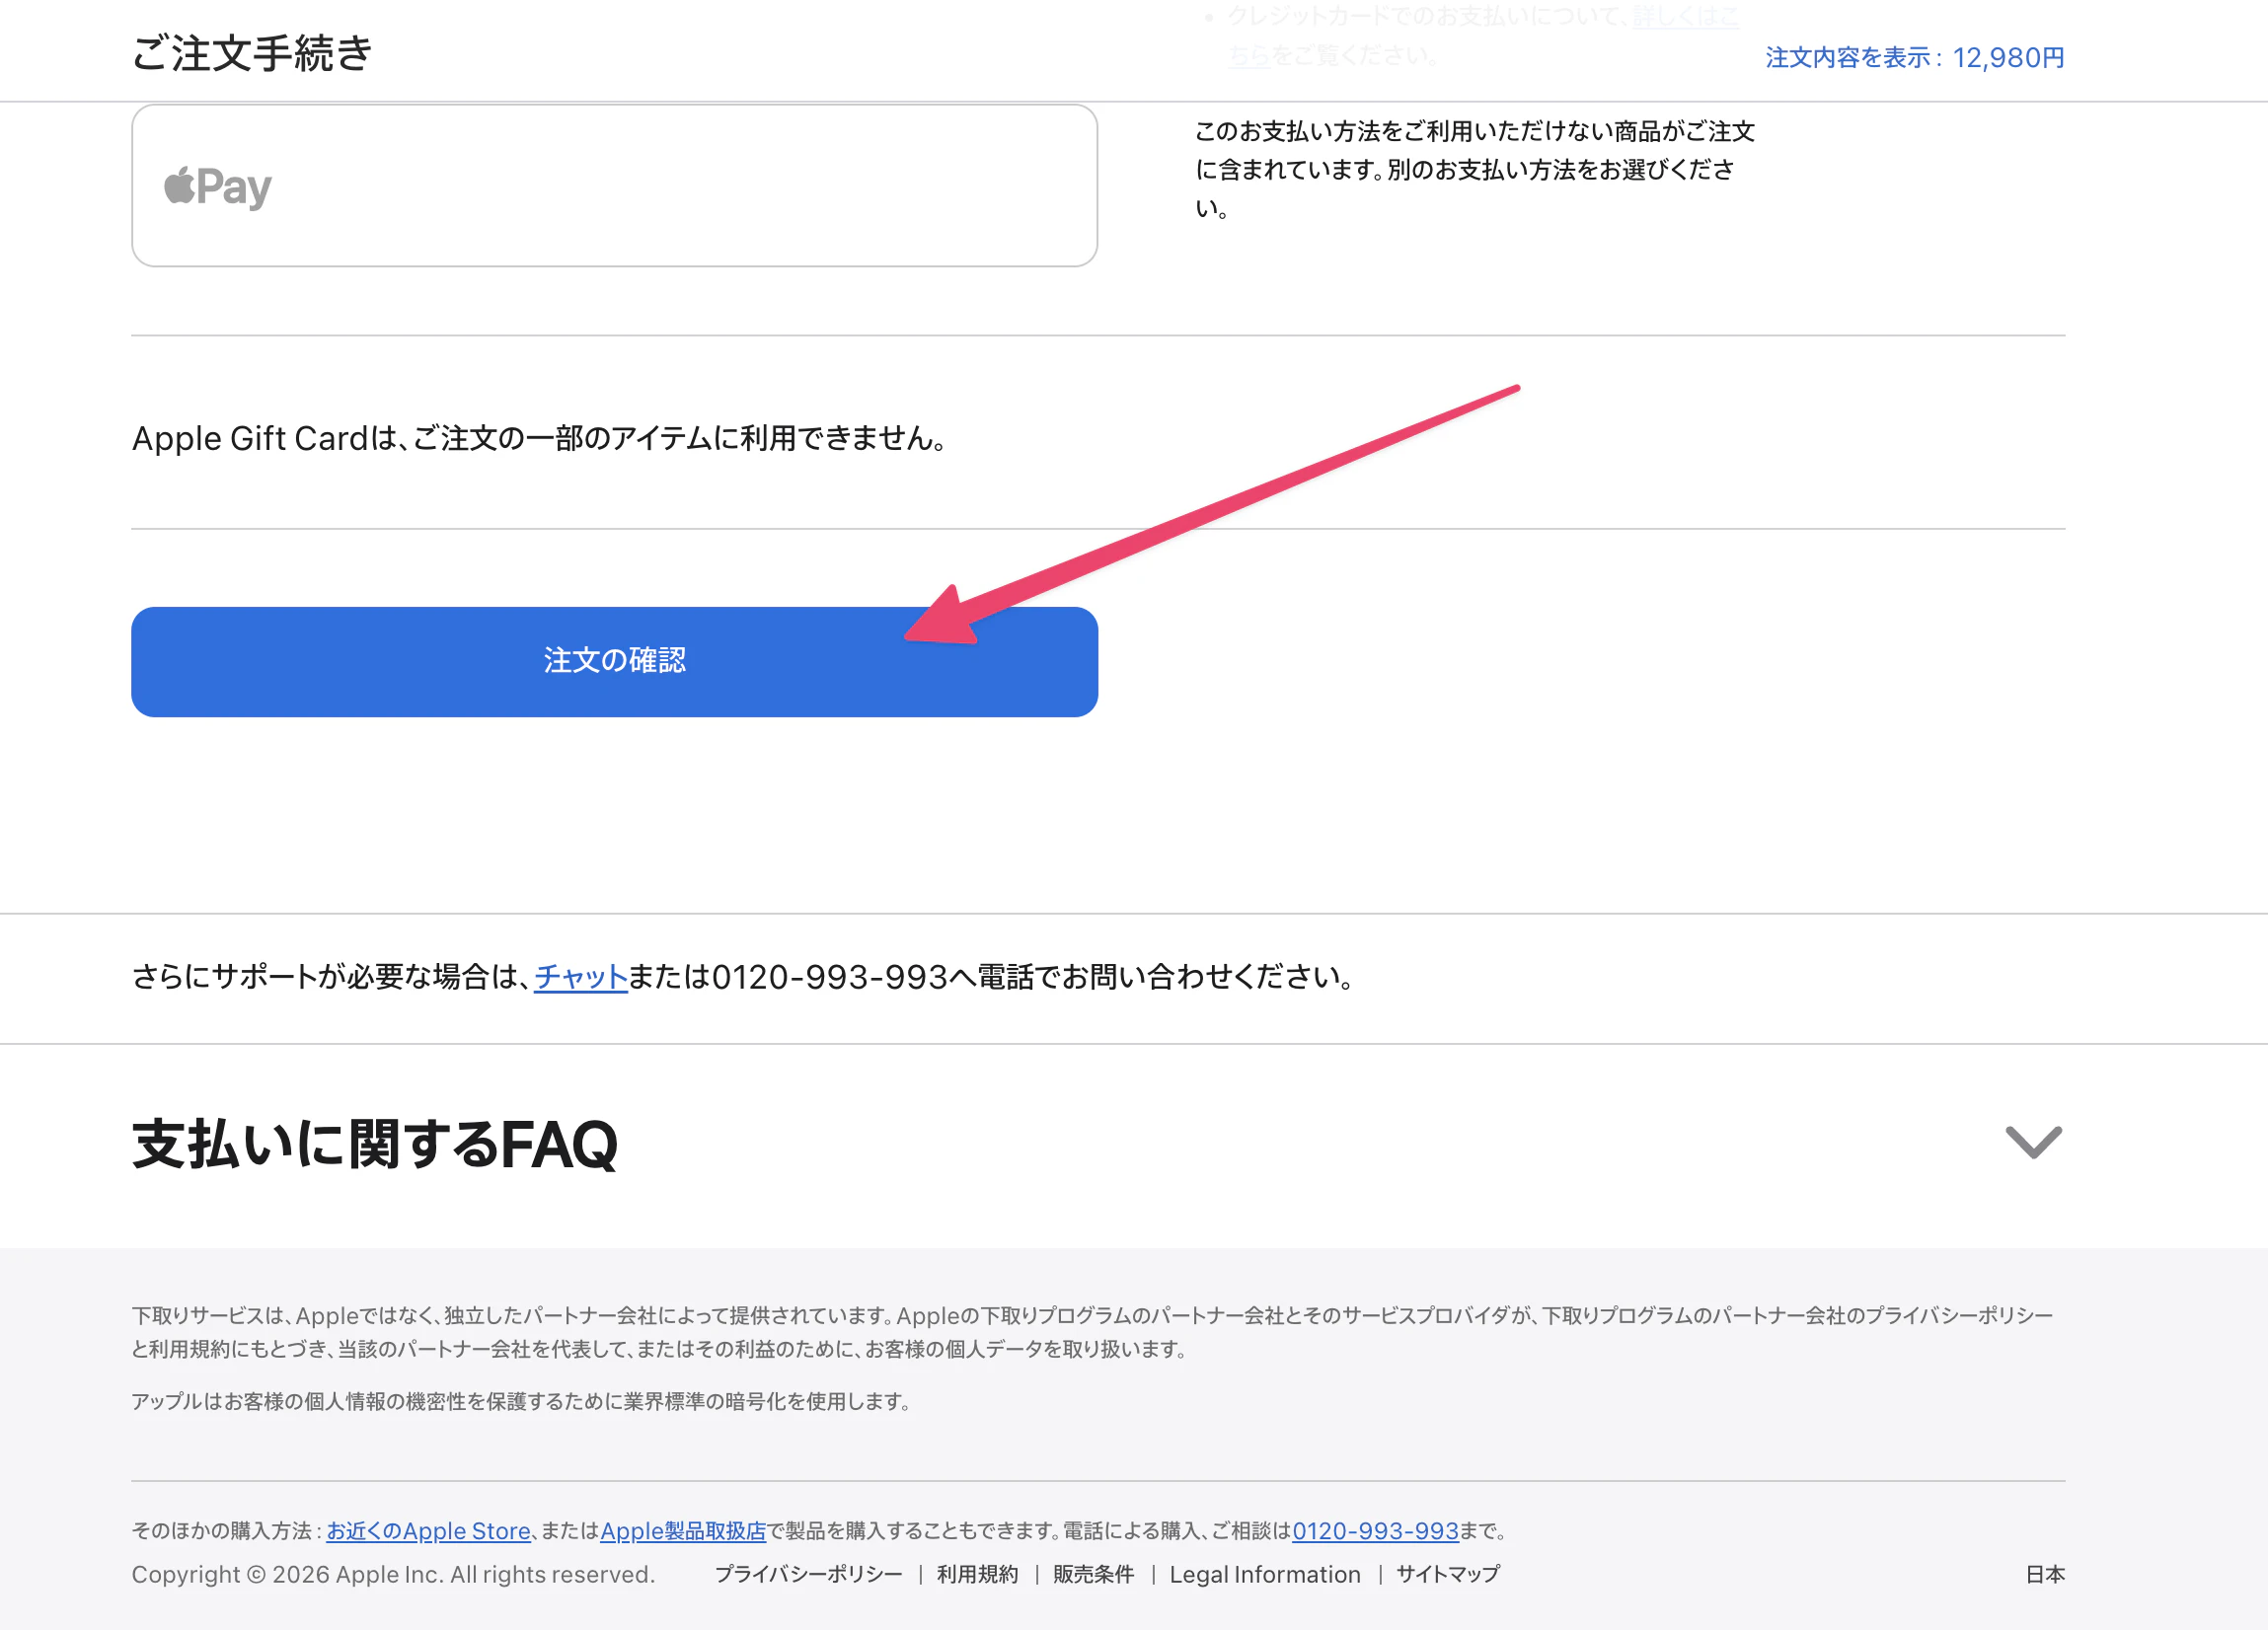
Task: Click the 支払いに関するFAQ heading
Action: coord(375,1143)
